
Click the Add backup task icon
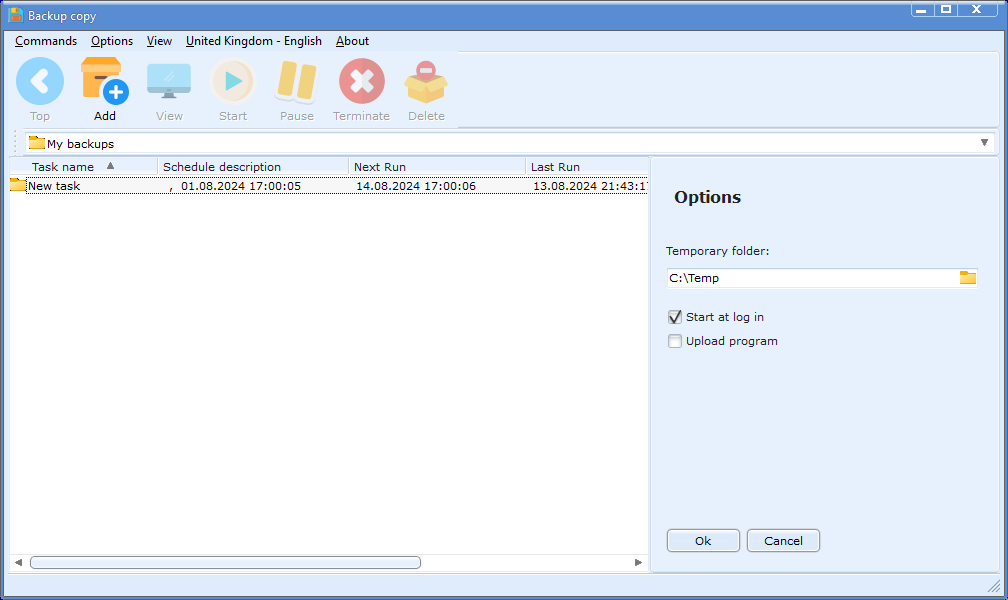coord(104,82)
